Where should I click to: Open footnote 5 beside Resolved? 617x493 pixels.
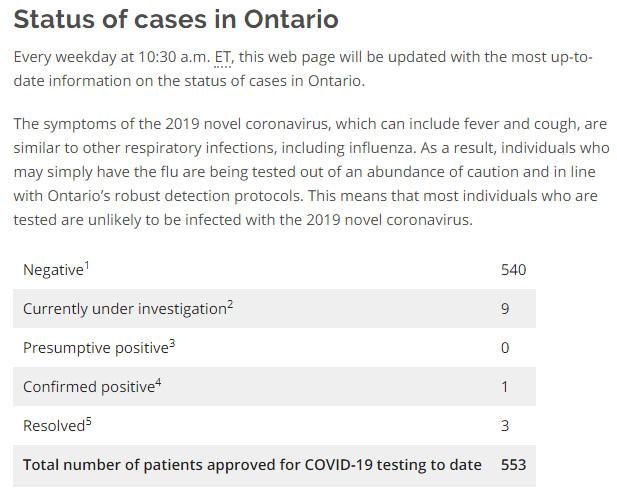[x=89, y=421]
